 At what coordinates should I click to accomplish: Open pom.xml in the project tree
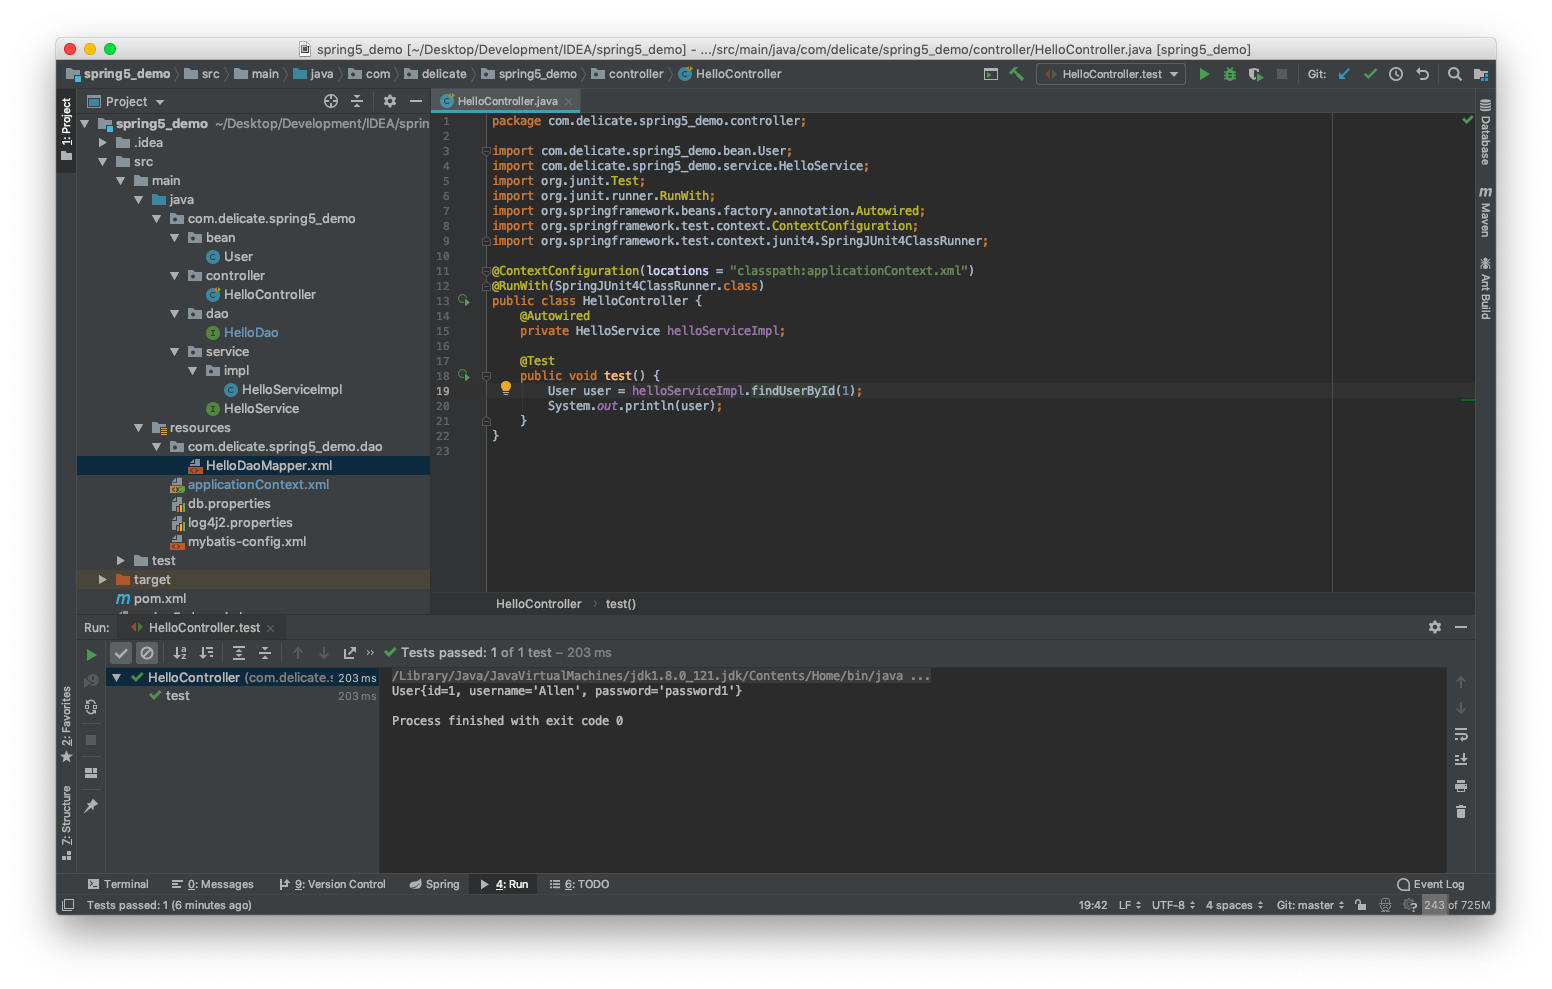(160, 599)
